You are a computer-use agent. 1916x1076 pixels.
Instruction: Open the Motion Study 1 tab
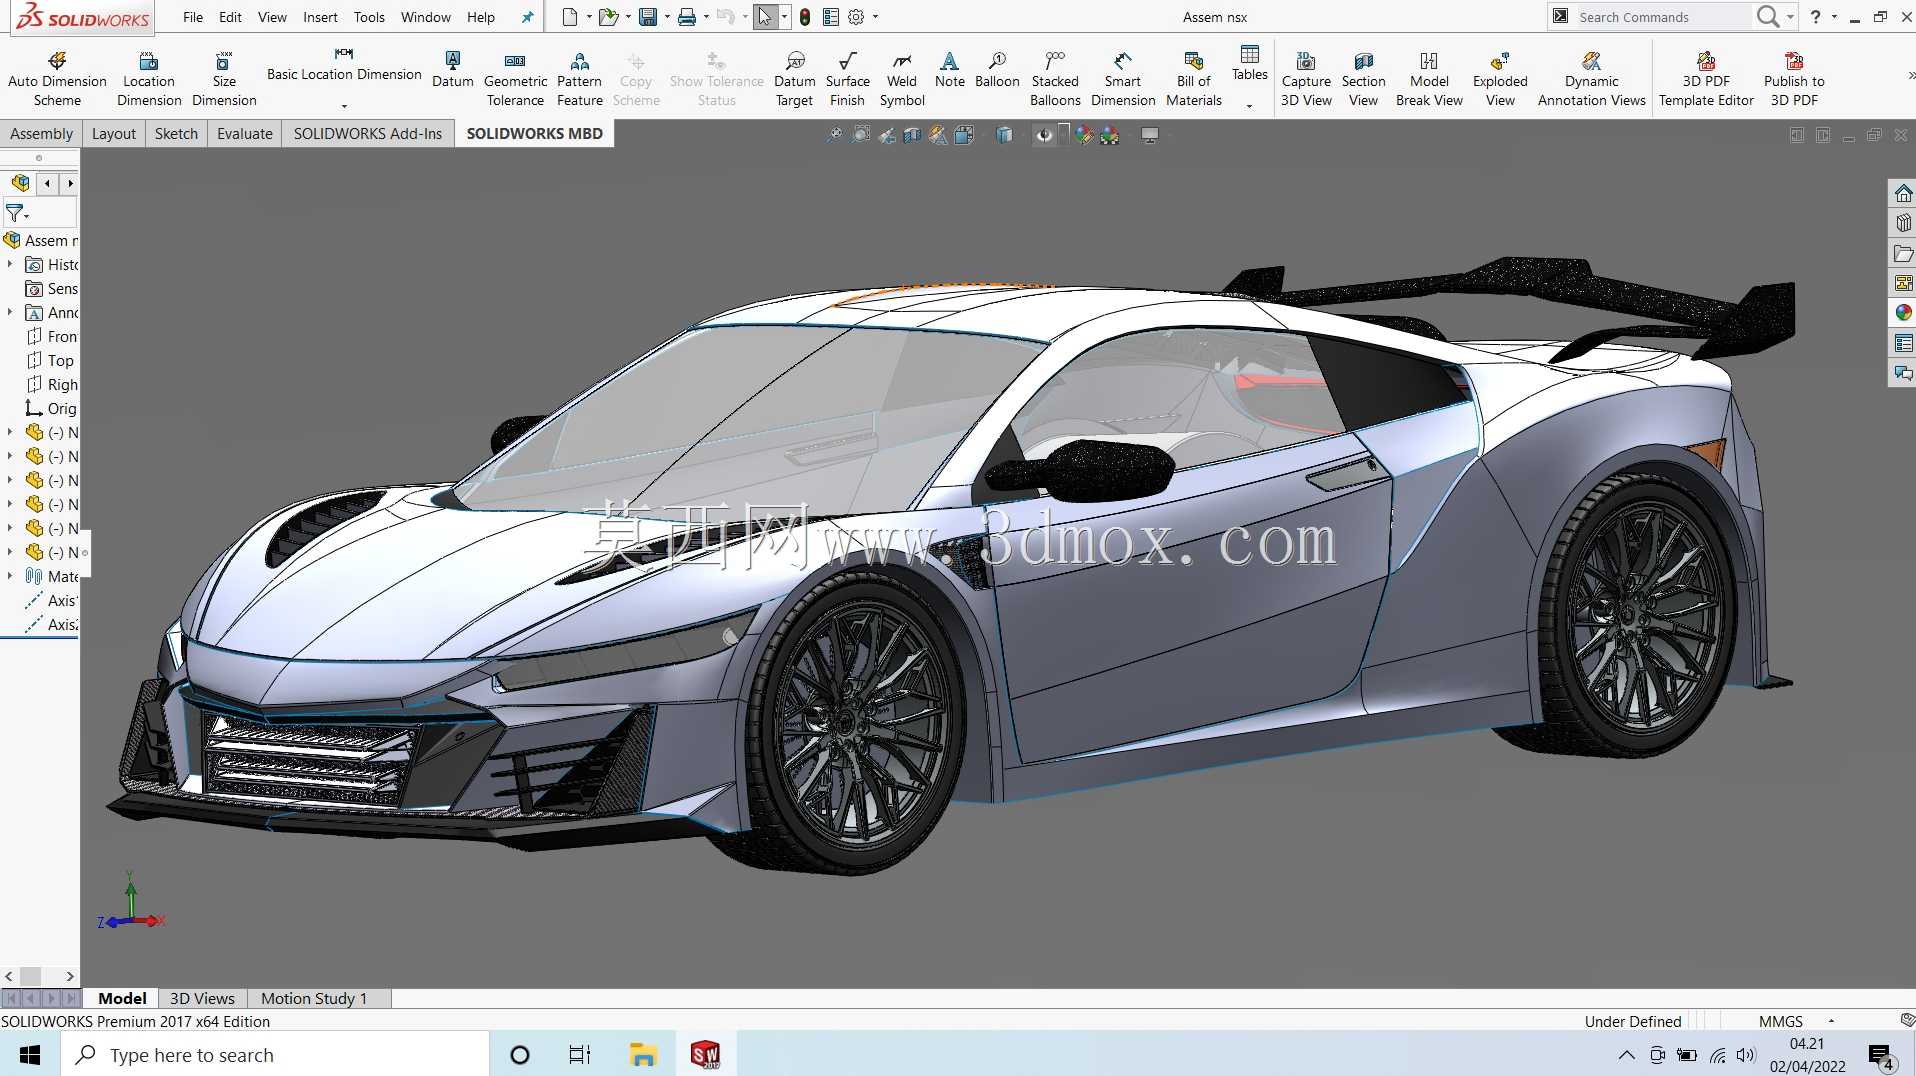314,998
